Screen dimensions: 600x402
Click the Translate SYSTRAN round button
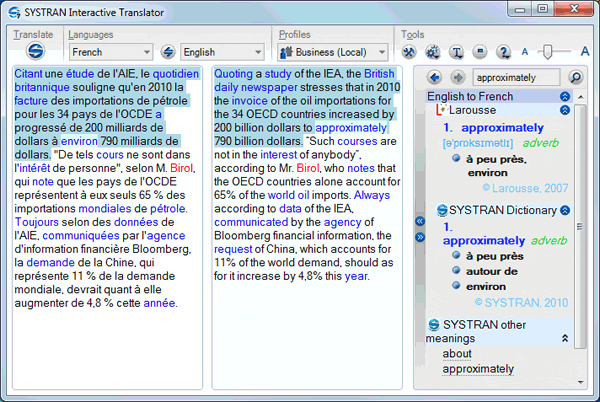point(36,51)
